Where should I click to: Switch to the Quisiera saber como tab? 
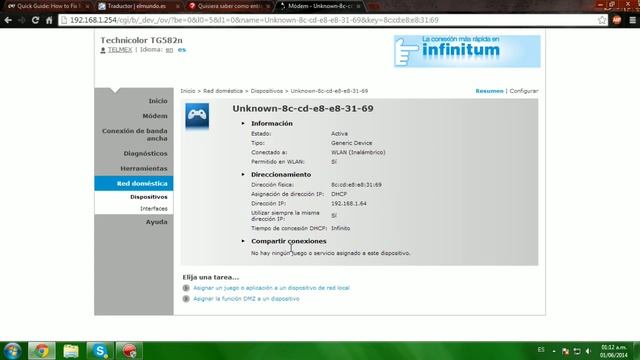point(229,6)
